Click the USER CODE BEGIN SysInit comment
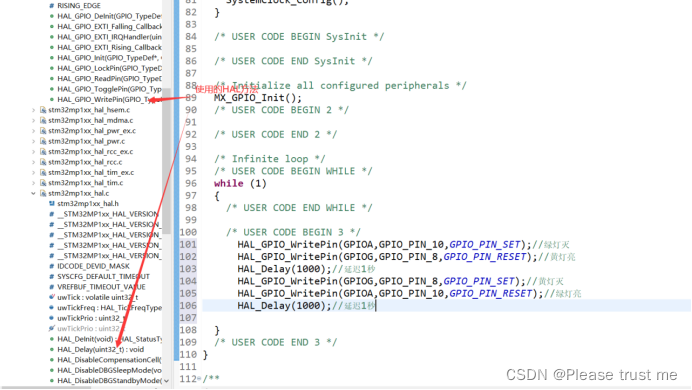Image resolution: width=692 pixels, height=390 pixels. coord(299,37)
